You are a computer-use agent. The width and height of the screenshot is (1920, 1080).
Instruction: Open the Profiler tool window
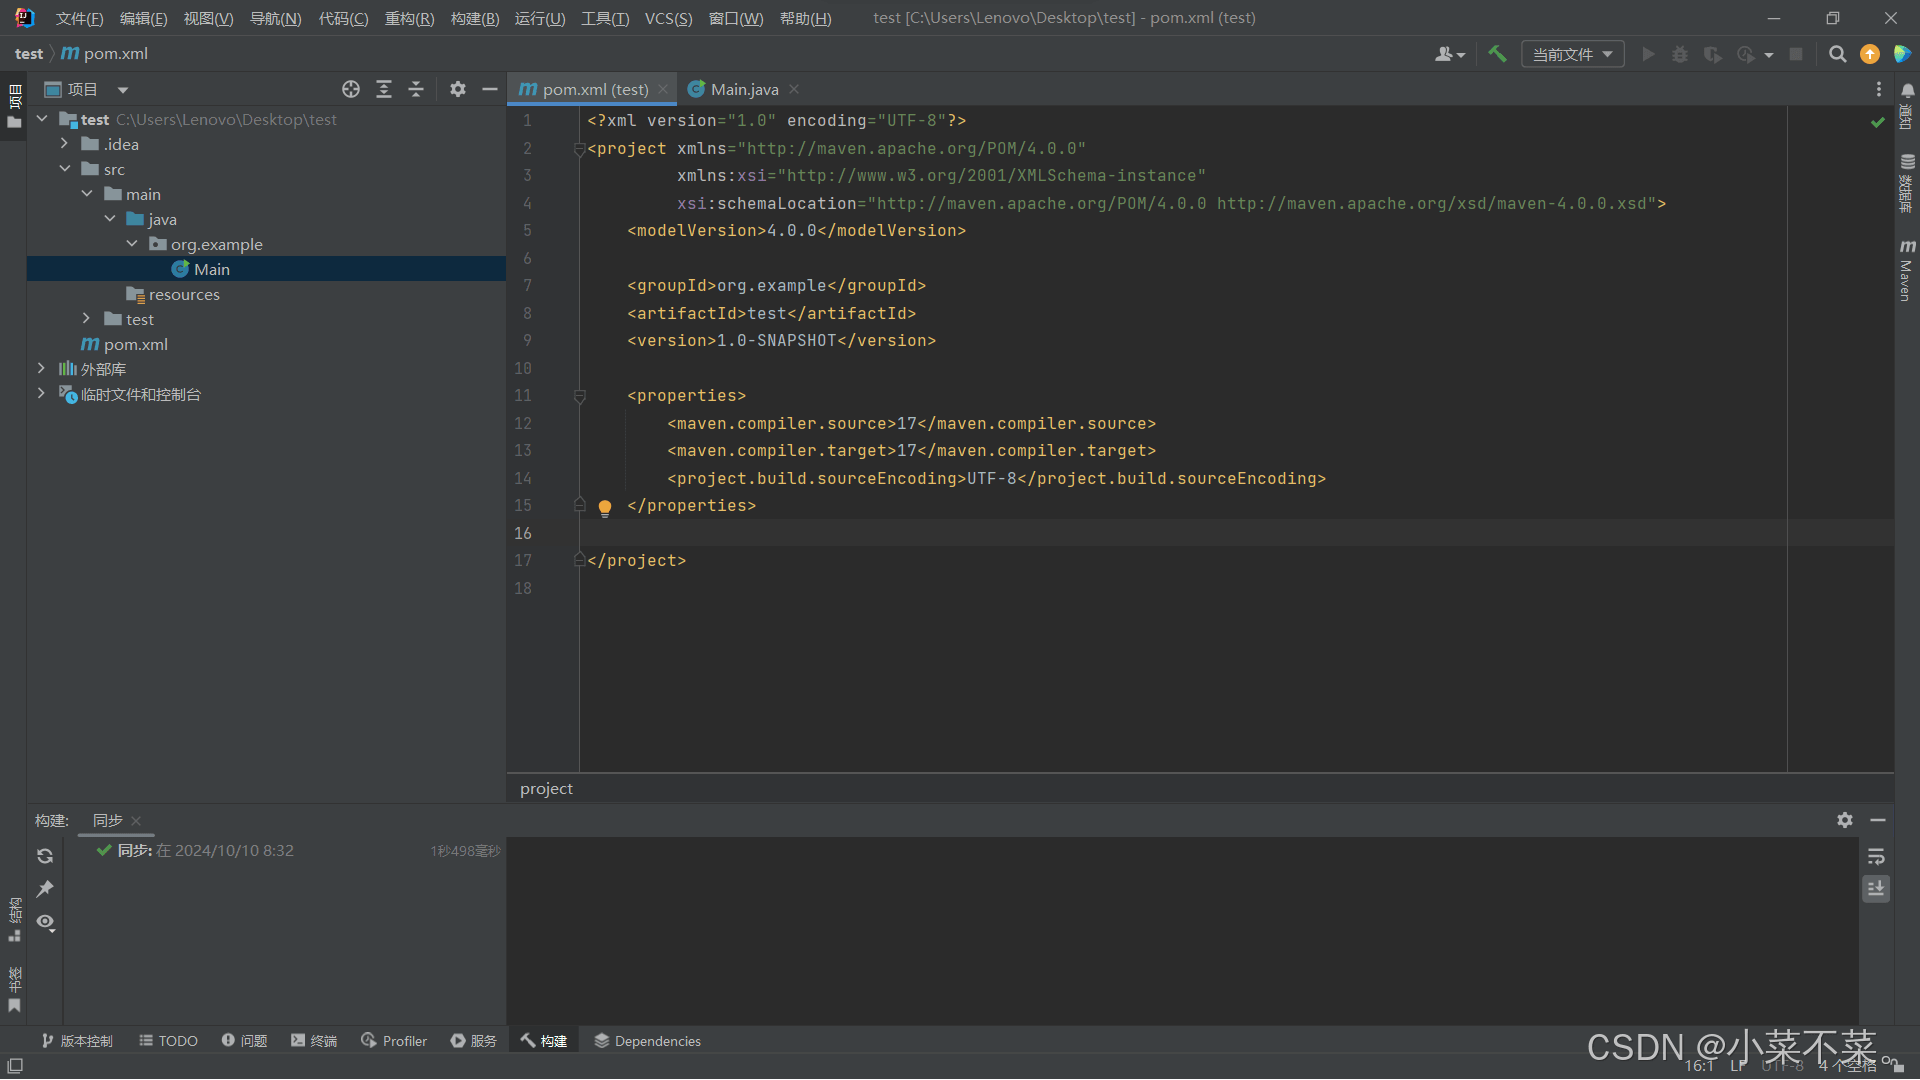pyautogui.click(x=394, y=1041)
